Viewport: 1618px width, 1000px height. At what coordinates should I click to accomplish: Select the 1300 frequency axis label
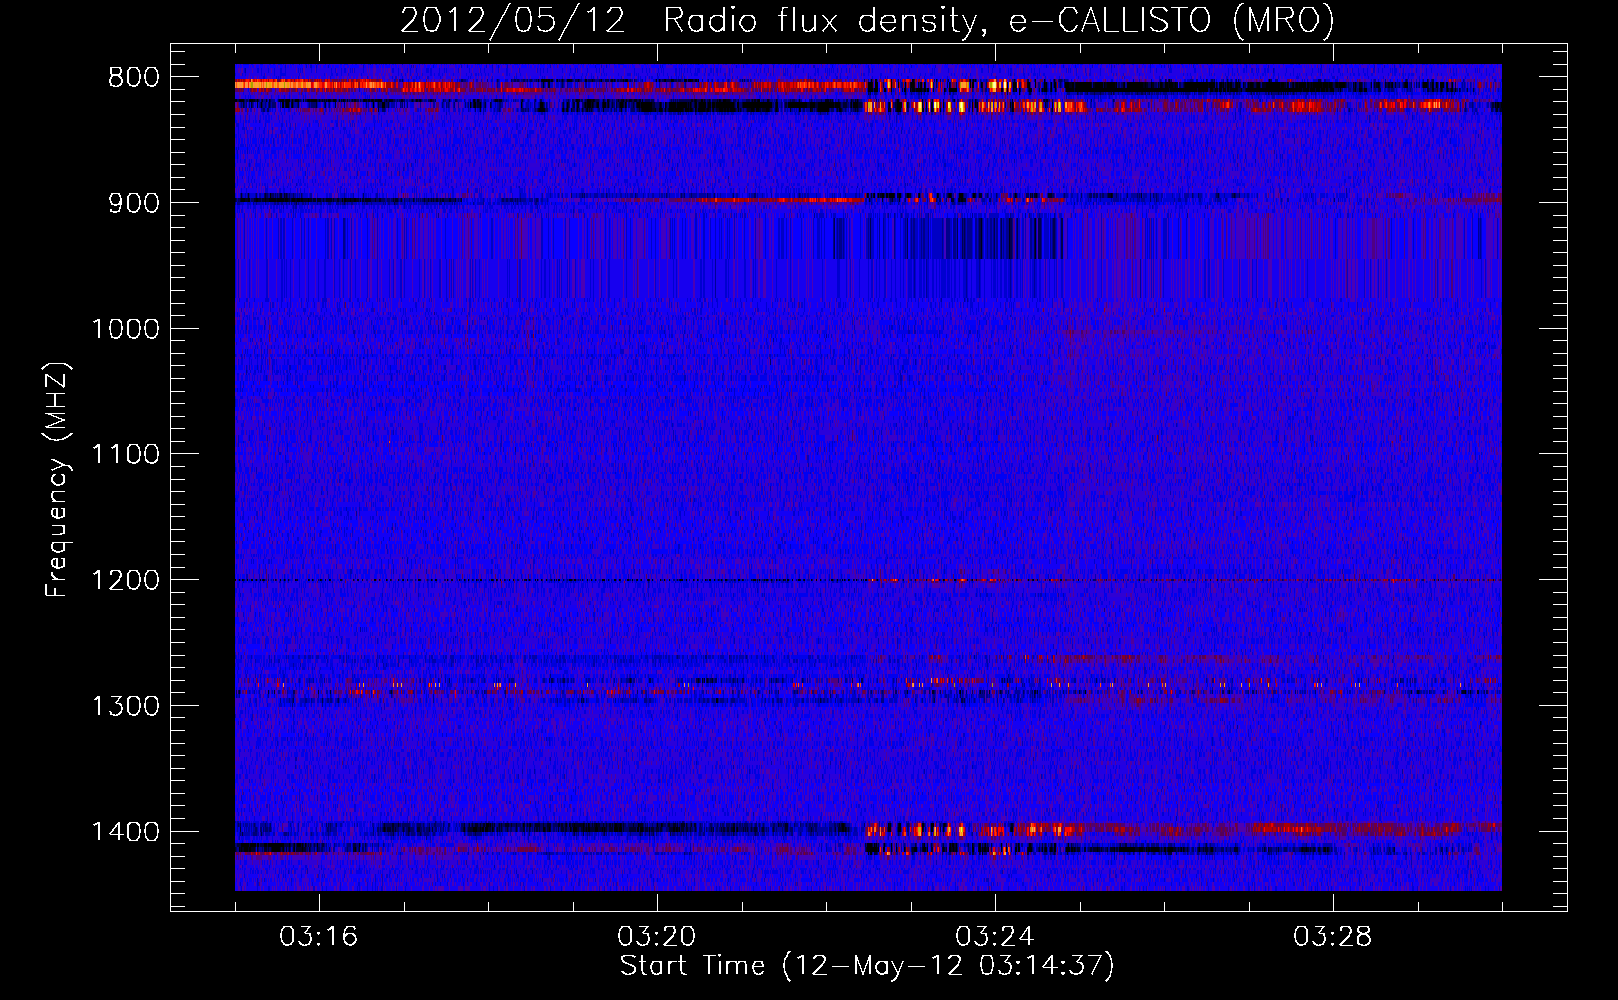pyautogui.click(x=125, y=707)
